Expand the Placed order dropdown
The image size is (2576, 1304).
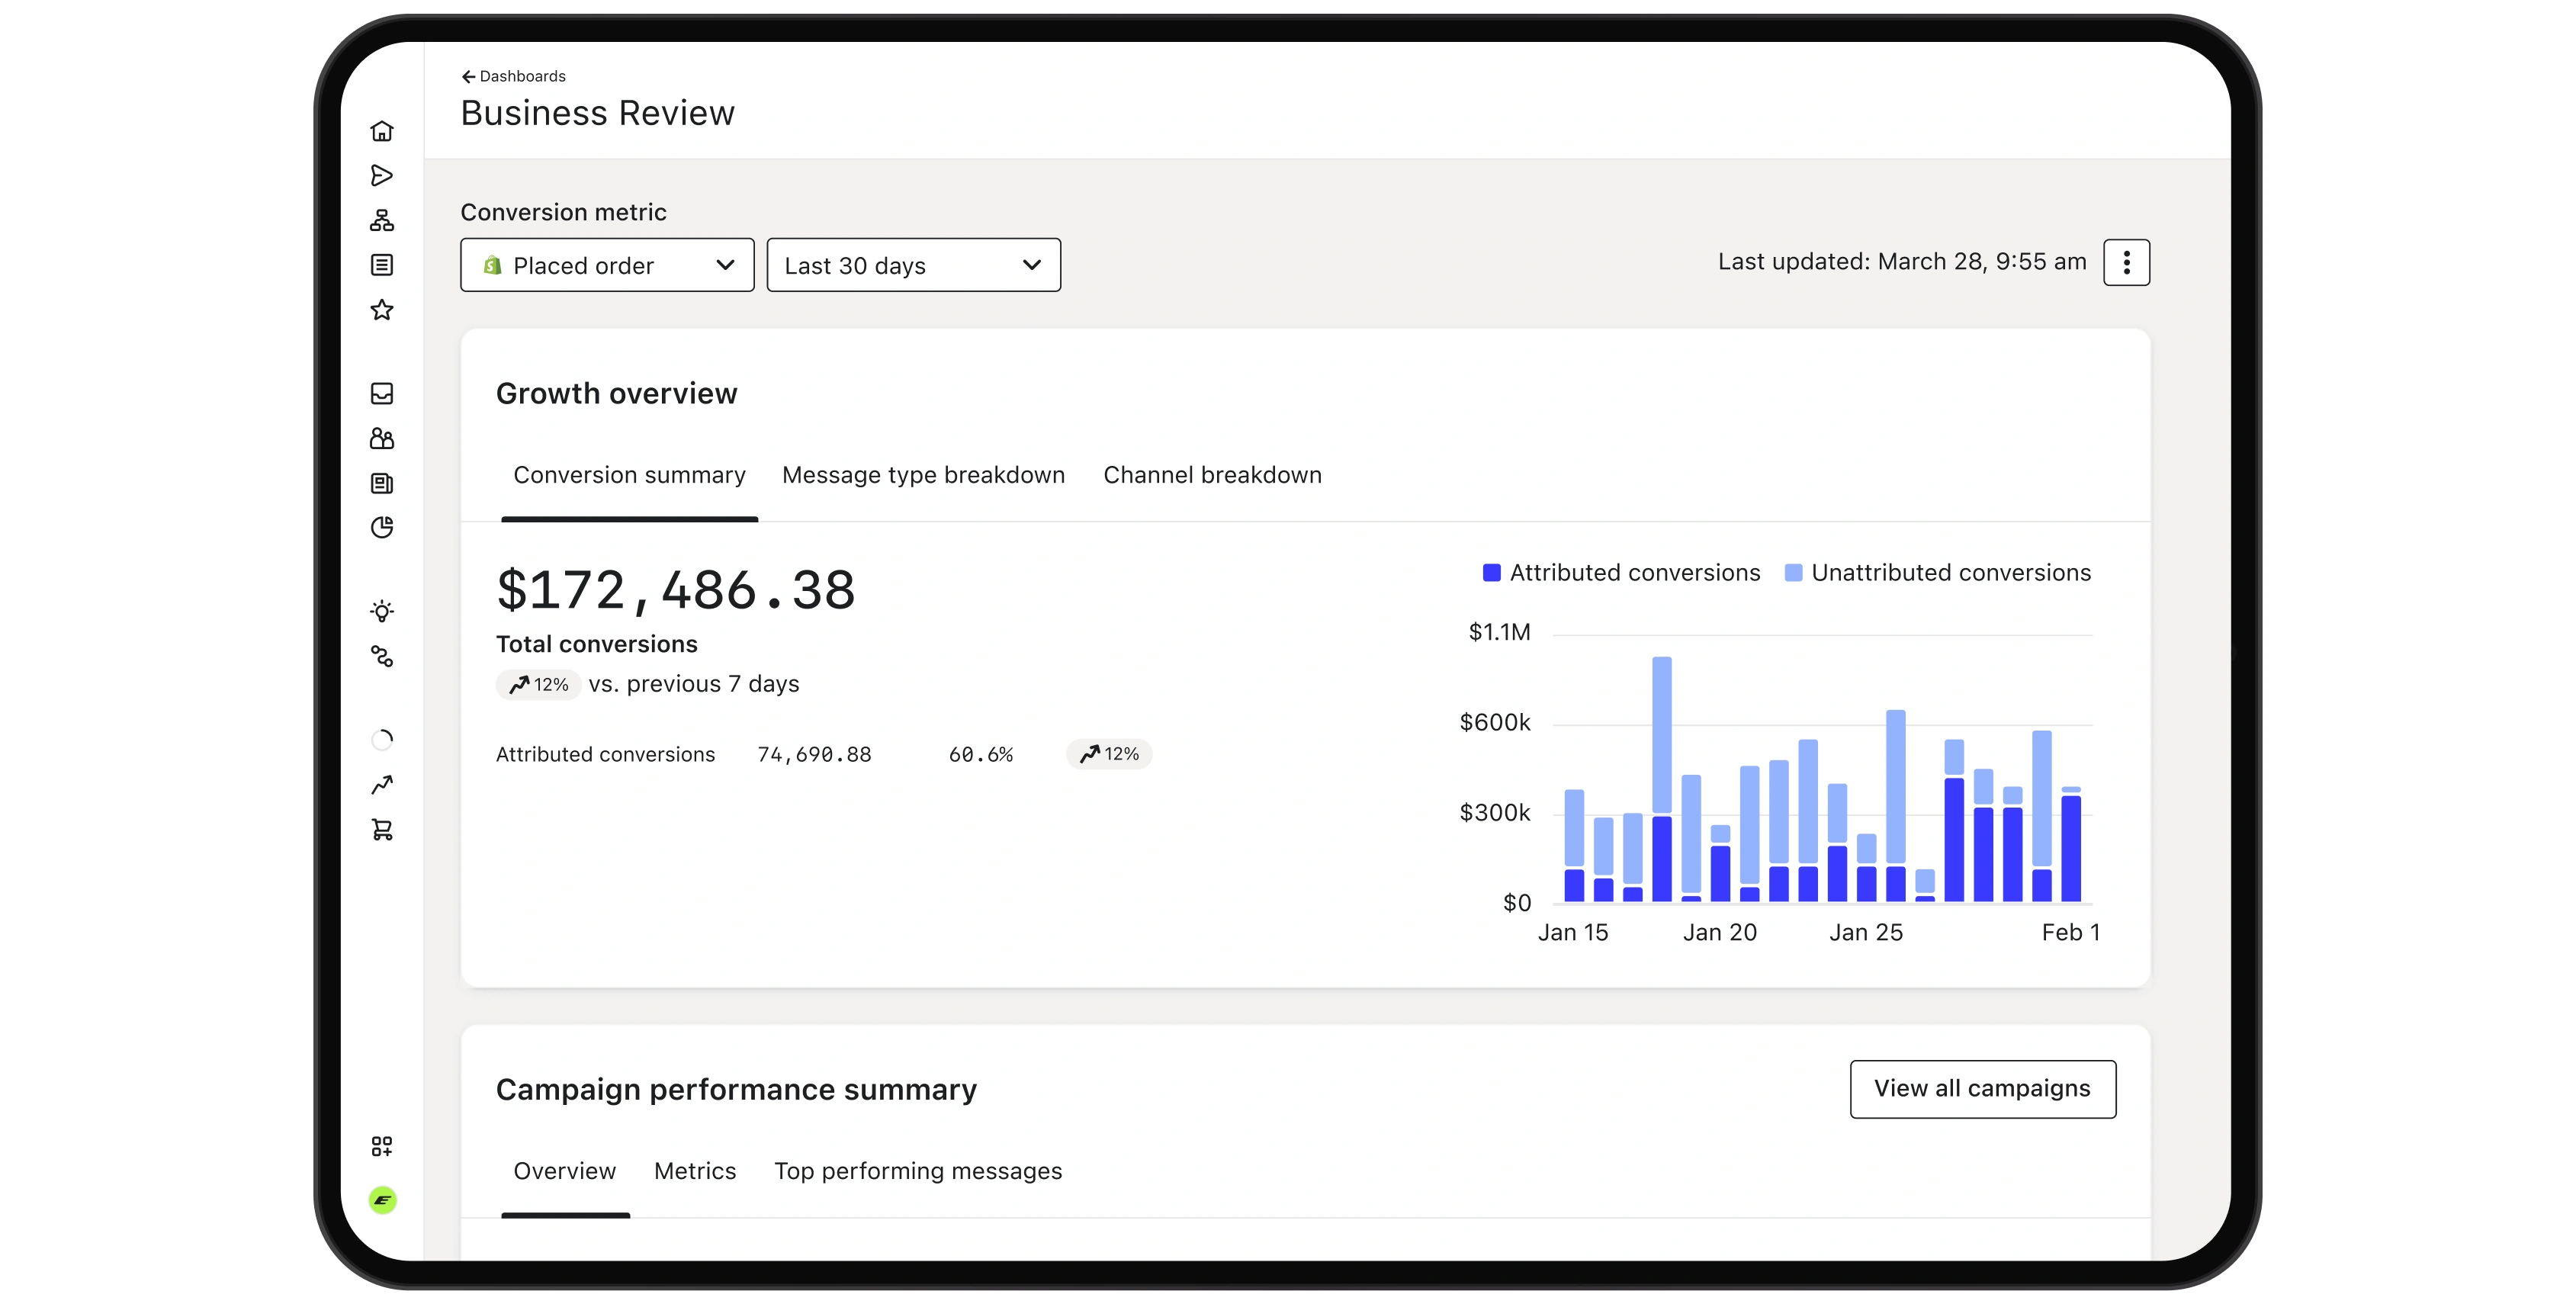click(x=607, y=265)
